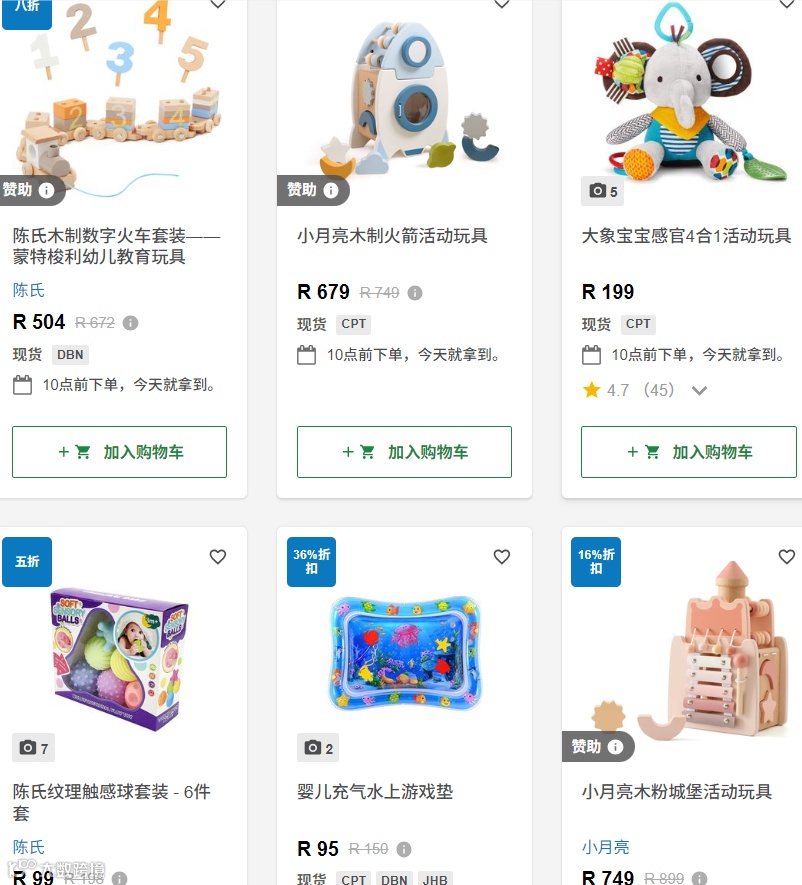The image size is (802, 885).
Task: Expand the 4.7 star rating chevron
Action: point(699,391)
